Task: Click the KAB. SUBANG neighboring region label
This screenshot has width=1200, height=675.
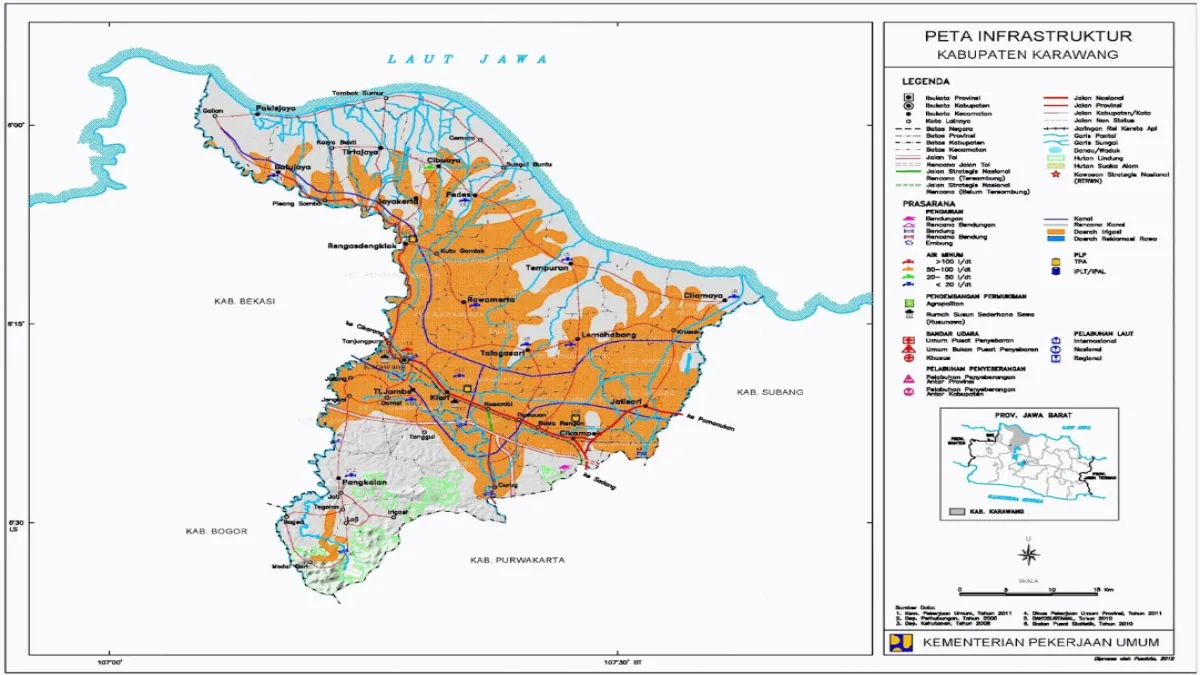Action: pos(770,392)
